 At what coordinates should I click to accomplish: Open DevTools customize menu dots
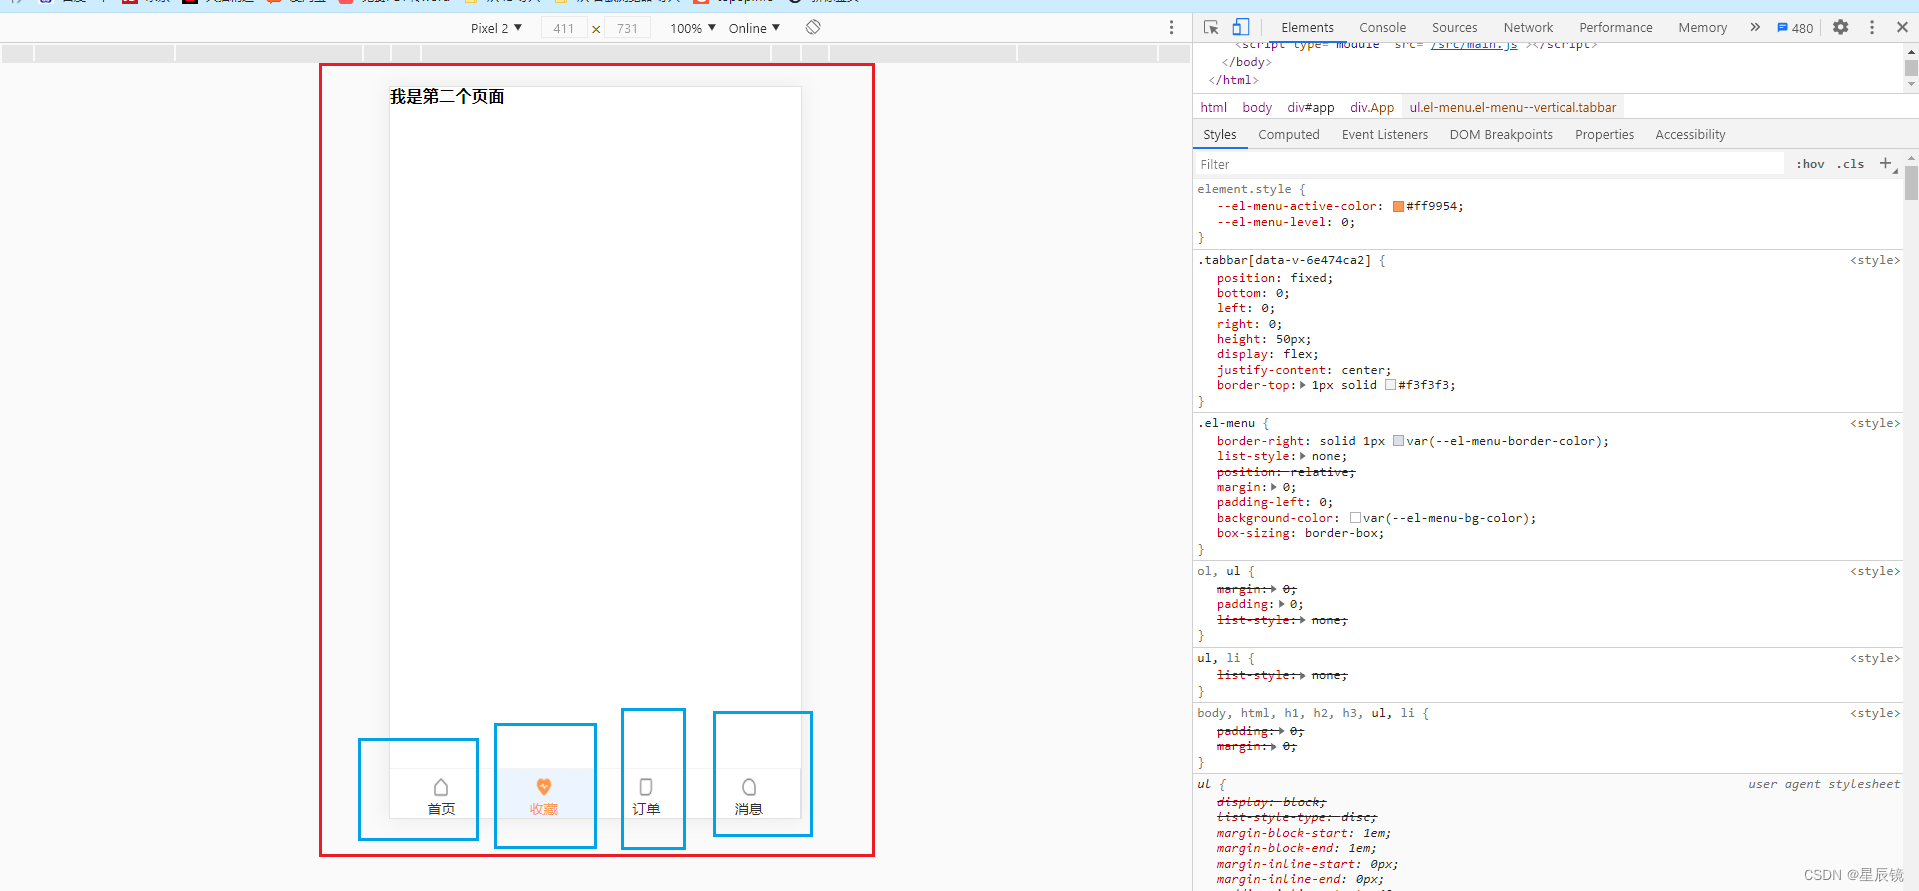(1872, 28)
